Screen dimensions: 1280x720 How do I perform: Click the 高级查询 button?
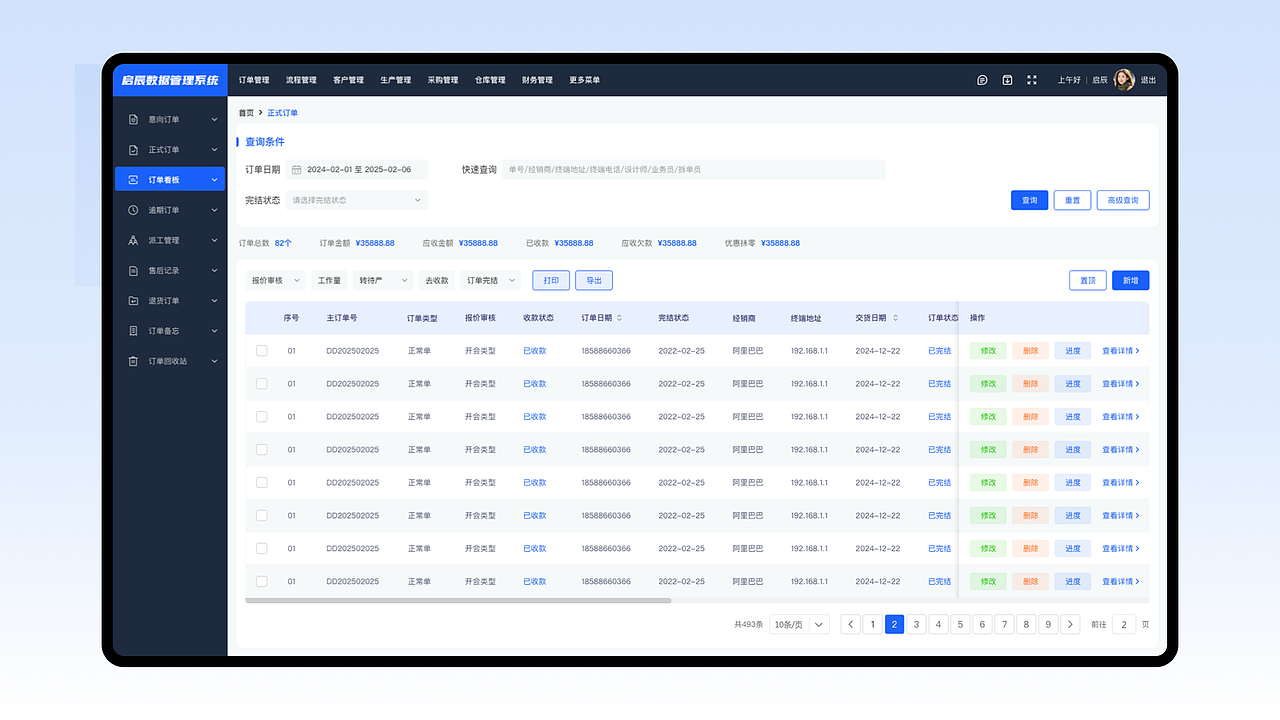click(1123, 200)
